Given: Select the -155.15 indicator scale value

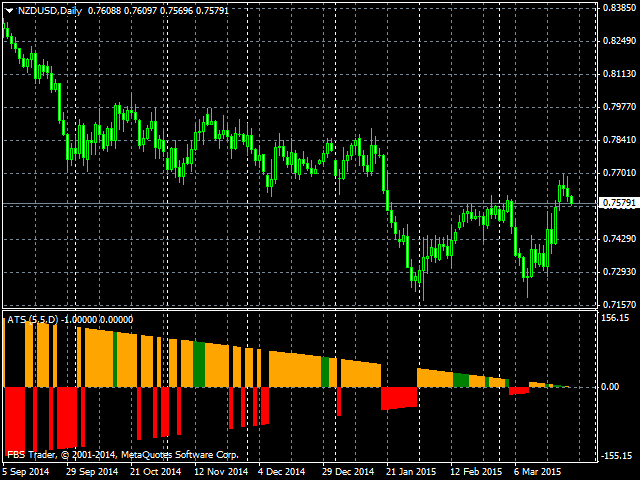Looking at the screenshot, I should click(614, 457).
